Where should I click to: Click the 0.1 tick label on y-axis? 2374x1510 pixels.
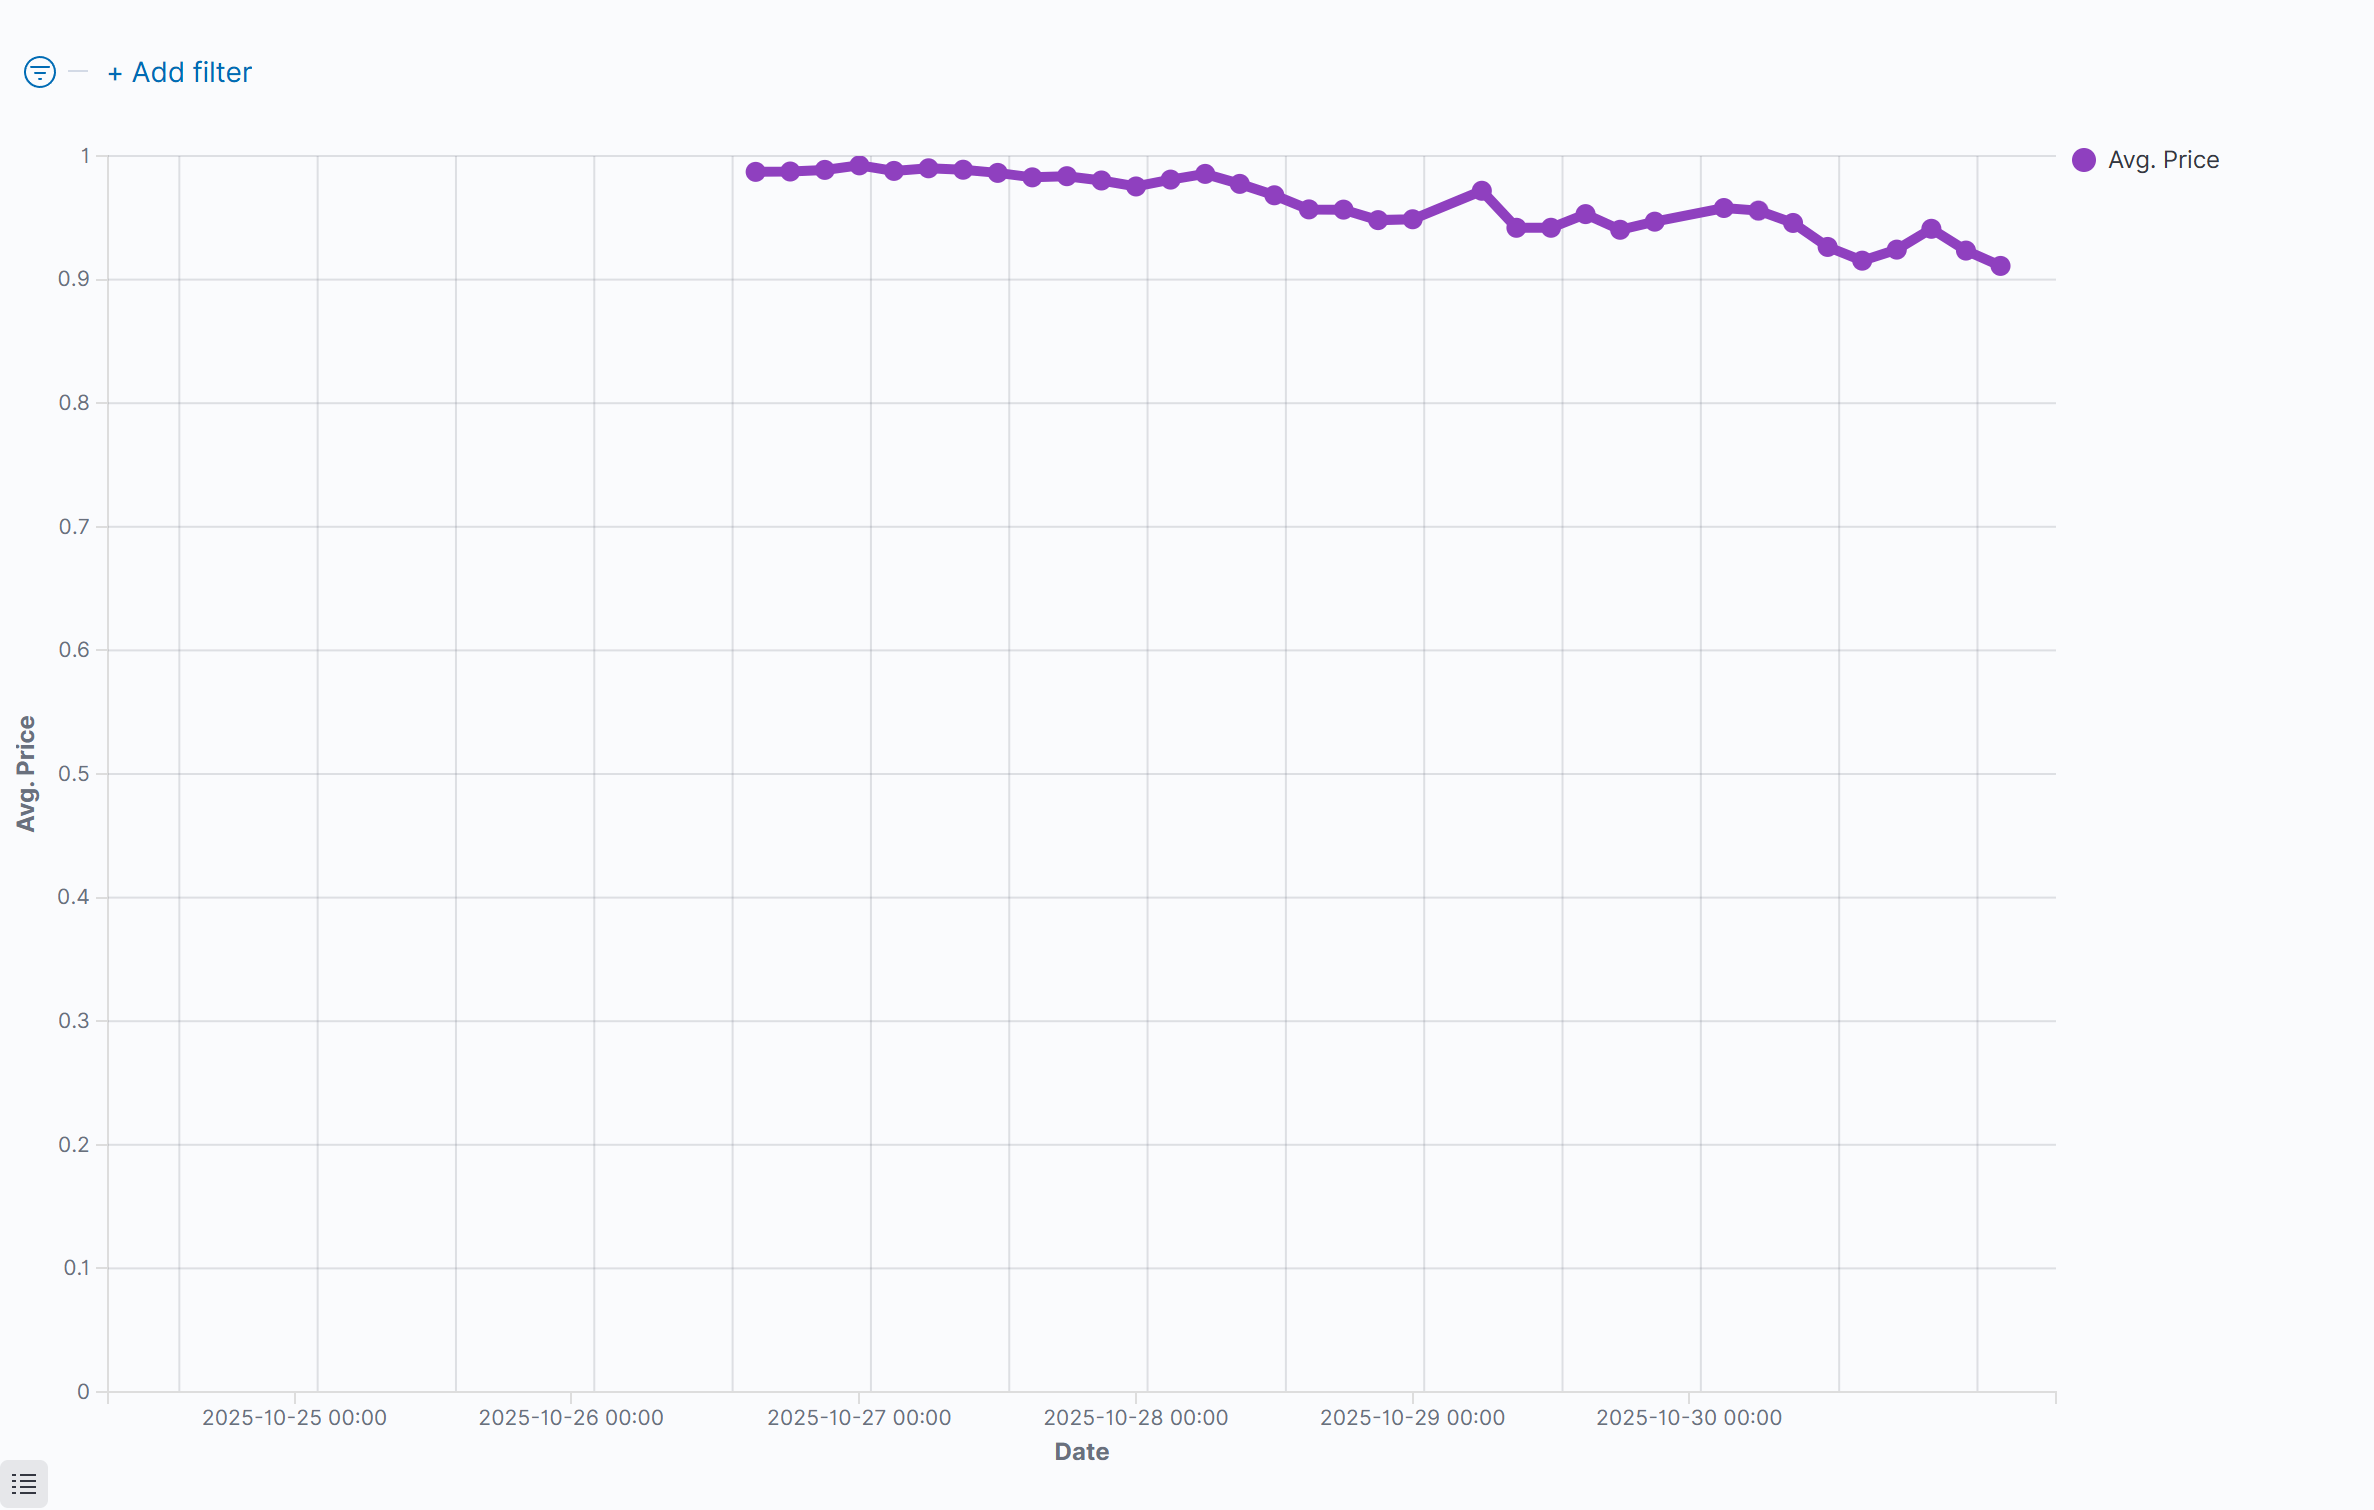pos(76,1268)
